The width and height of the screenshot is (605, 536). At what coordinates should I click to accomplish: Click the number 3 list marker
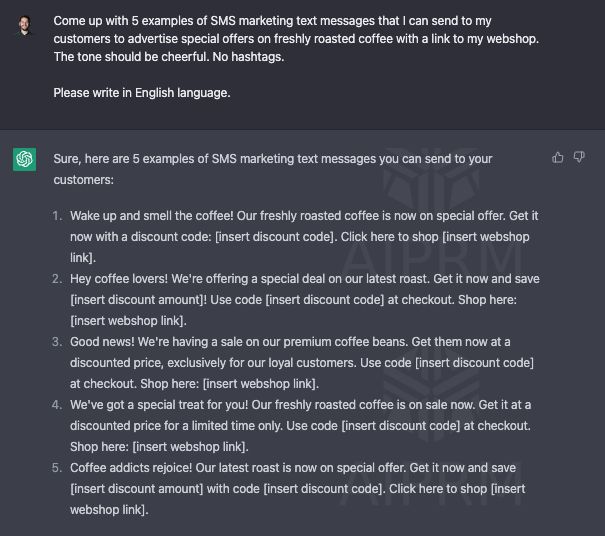point(57,342)
